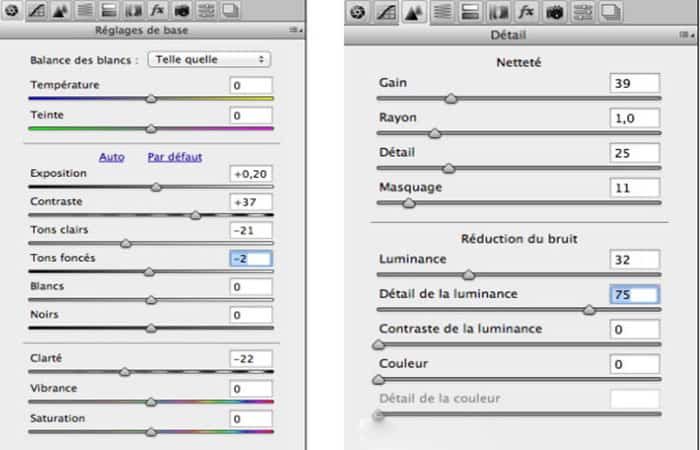
Task: Click Contraste de la luminance slider handle
Action: click(378, 345)
